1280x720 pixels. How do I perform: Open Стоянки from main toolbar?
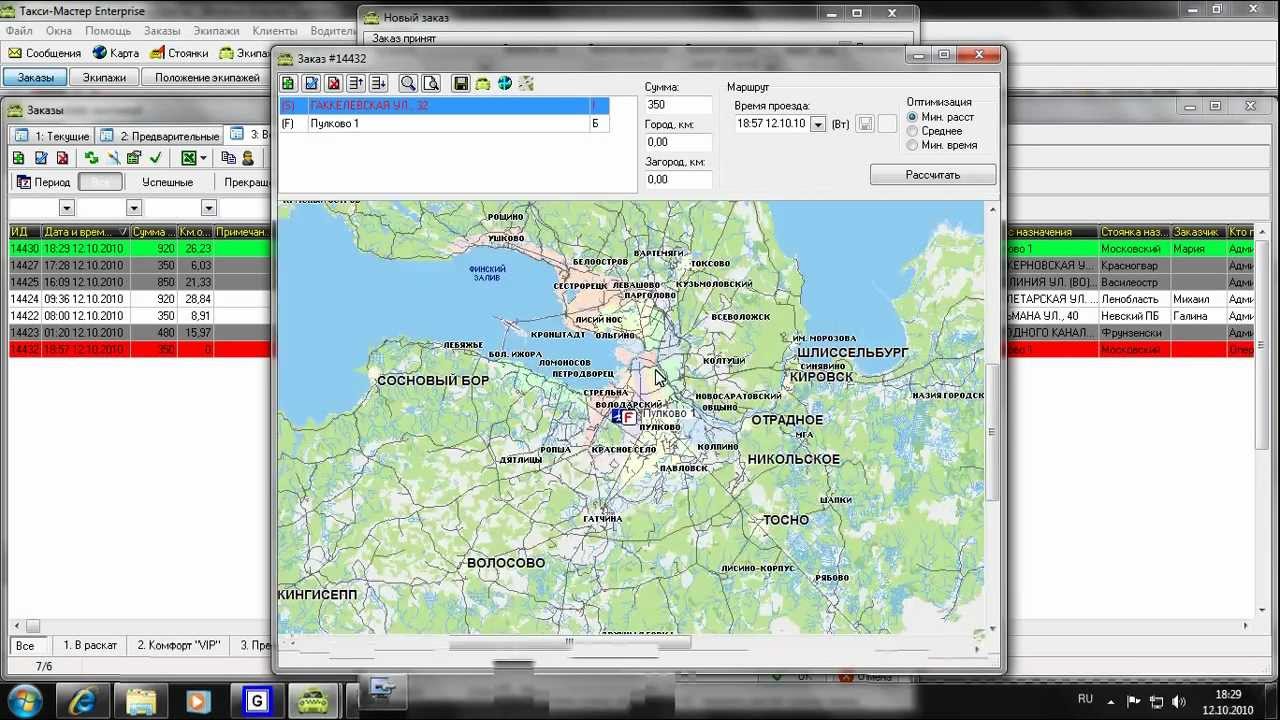pyautogui.click(x=180, y=53)
